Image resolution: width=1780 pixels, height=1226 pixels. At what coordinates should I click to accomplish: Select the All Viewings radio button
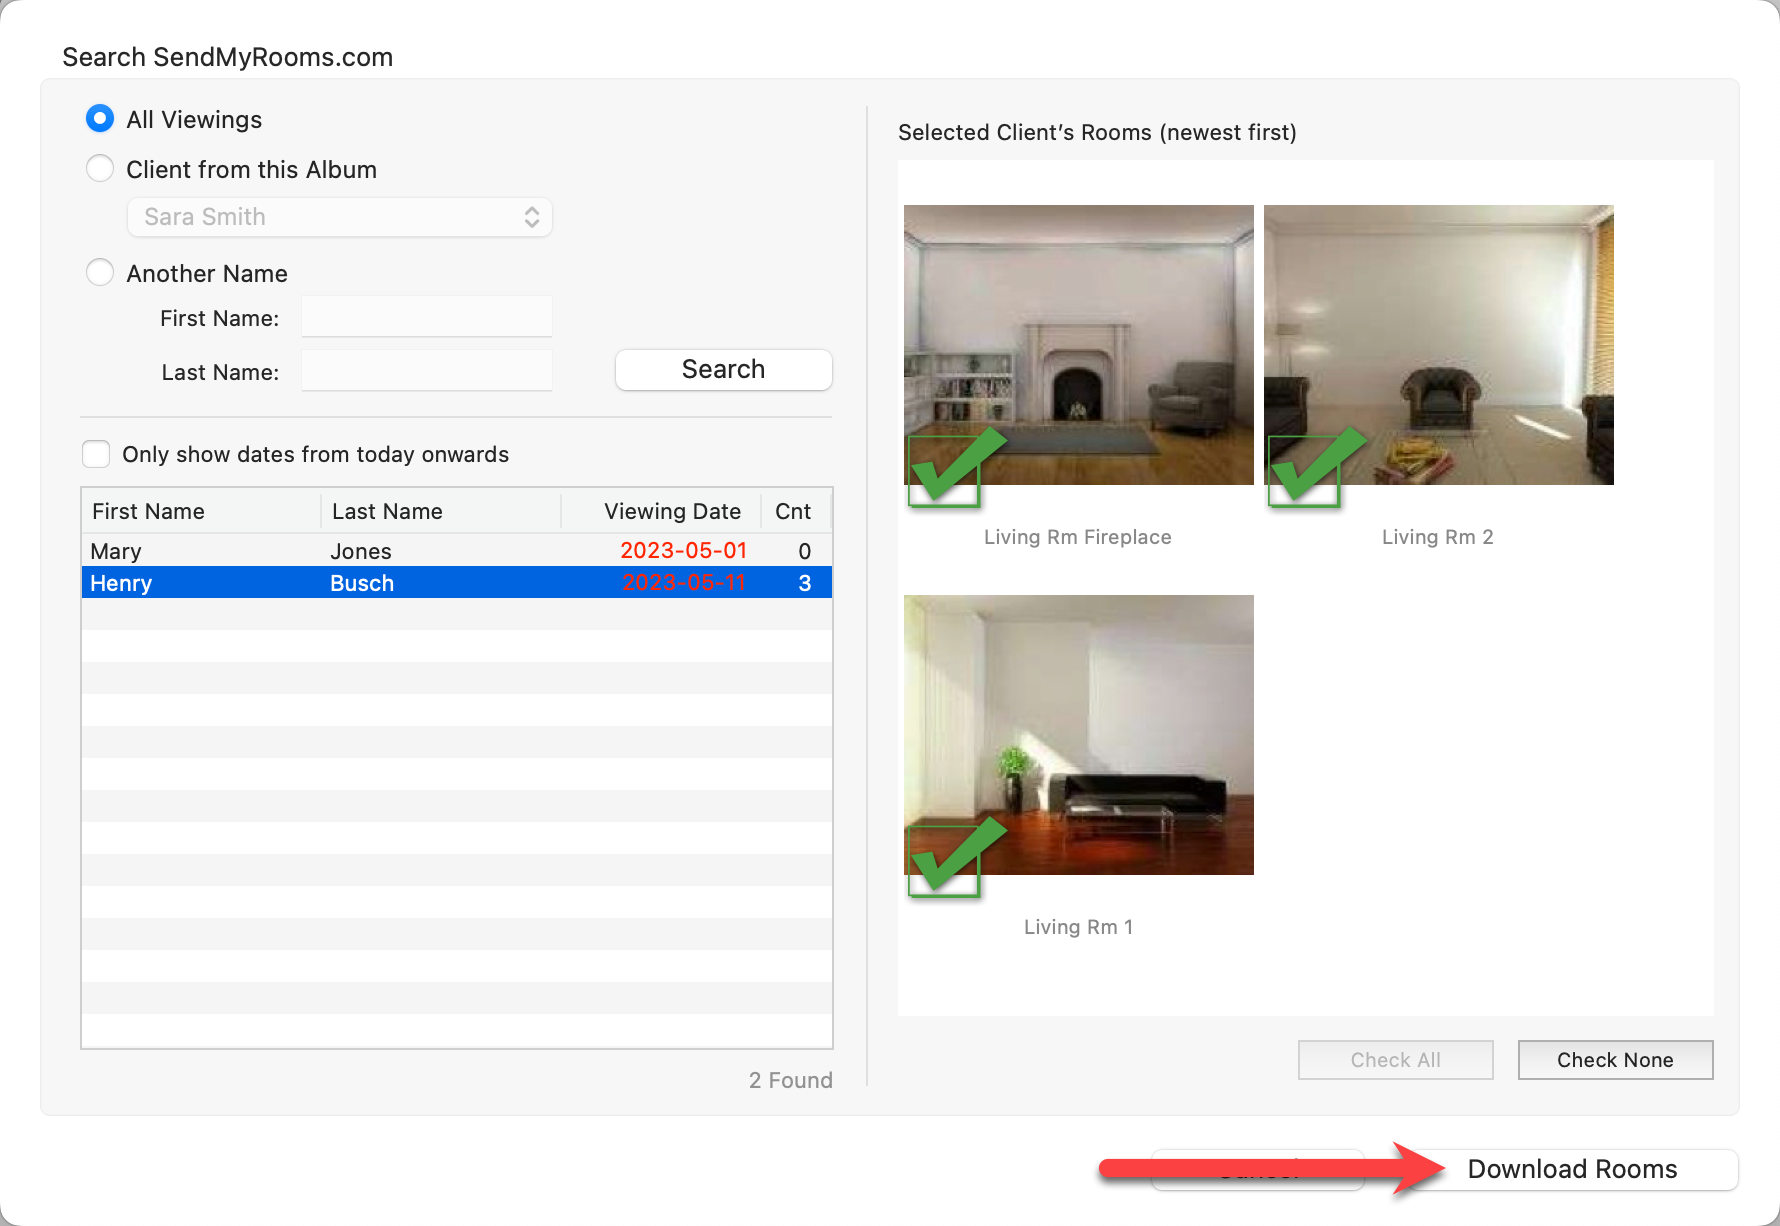point(100,119)
